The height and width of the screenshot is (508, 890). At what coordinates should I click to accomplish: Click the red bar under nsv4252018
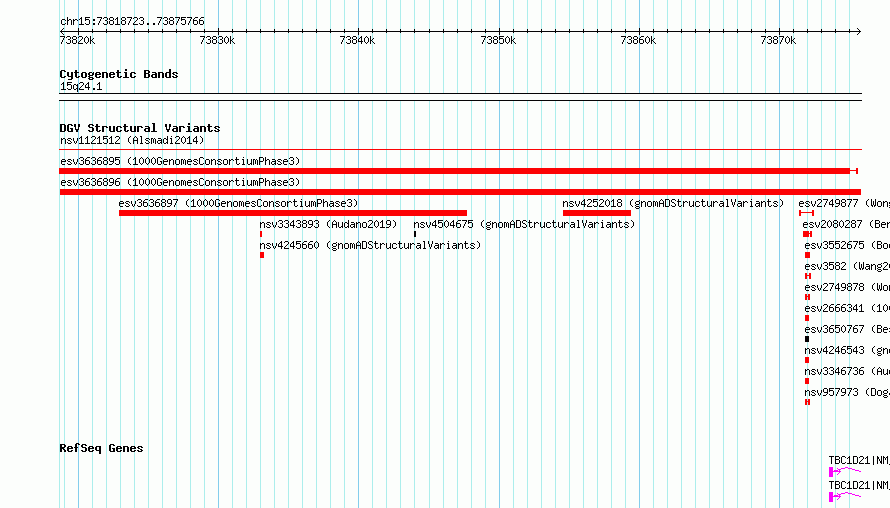click(597, 213)
